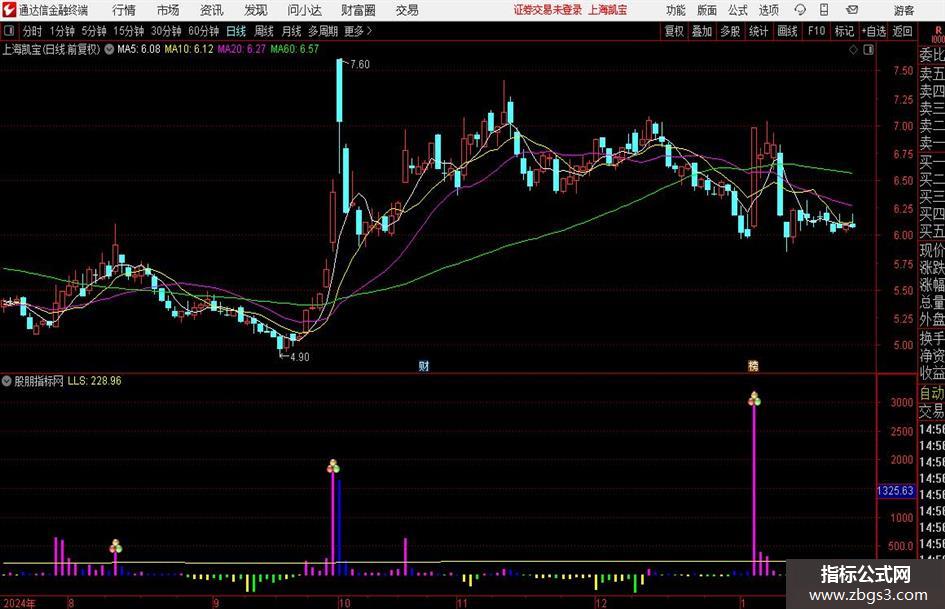Viewport: 945px width, 609px height.
Task: Click the MA5: 6.08 label
Action: point(139,49)
